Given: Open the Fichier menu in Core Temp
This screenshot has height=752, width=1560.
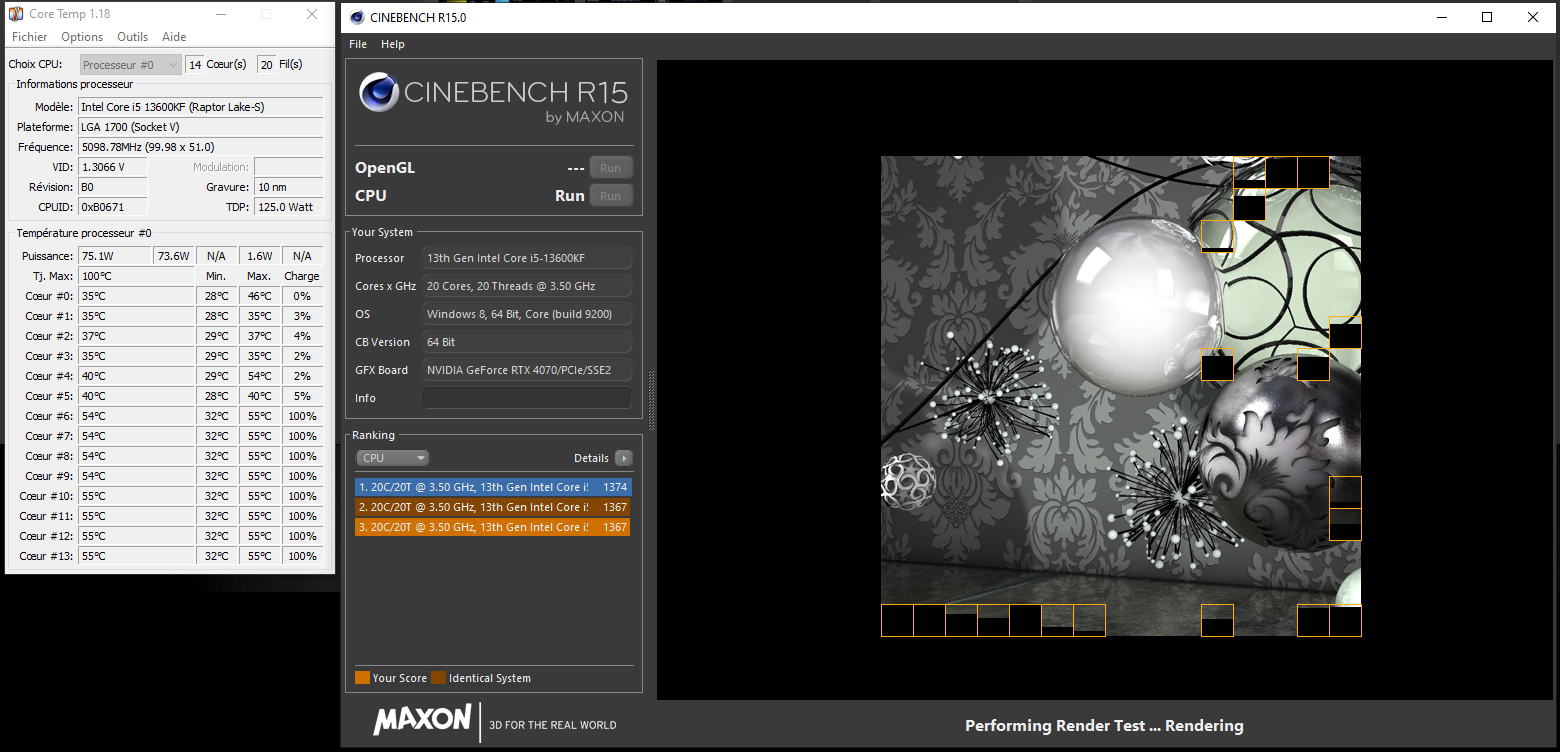Looking at the screenshot, I should pyautogui.click(x=29, y=37).
